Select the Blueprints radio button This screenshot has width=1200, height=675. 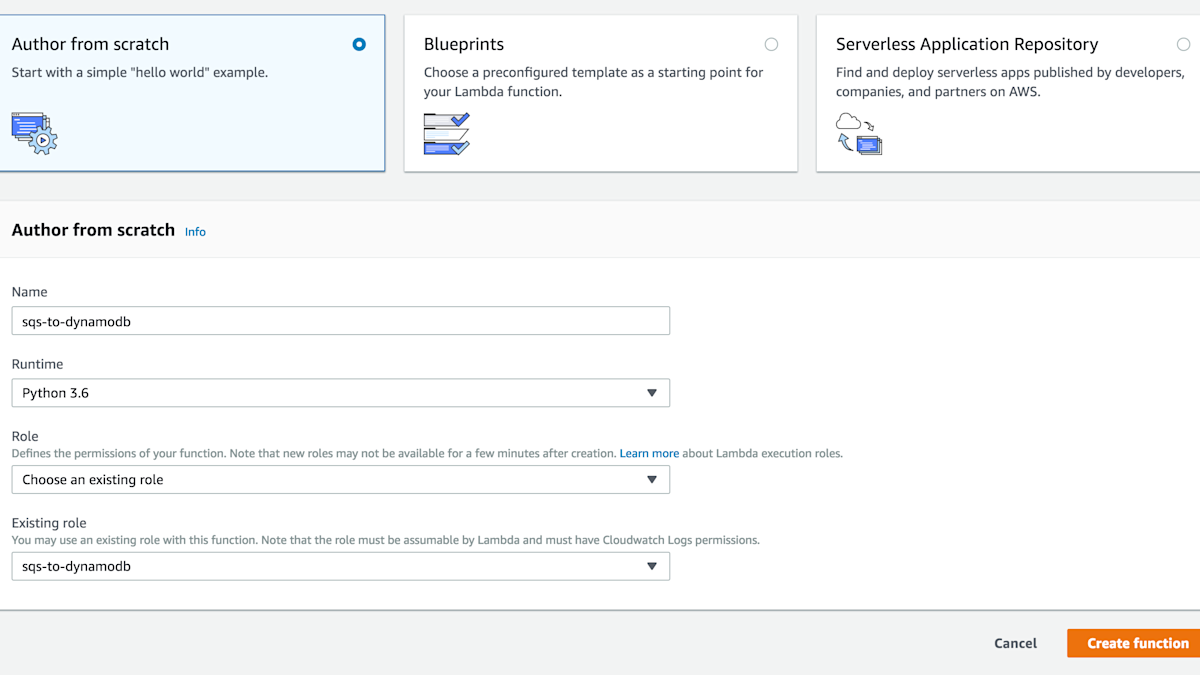(771, 44)
